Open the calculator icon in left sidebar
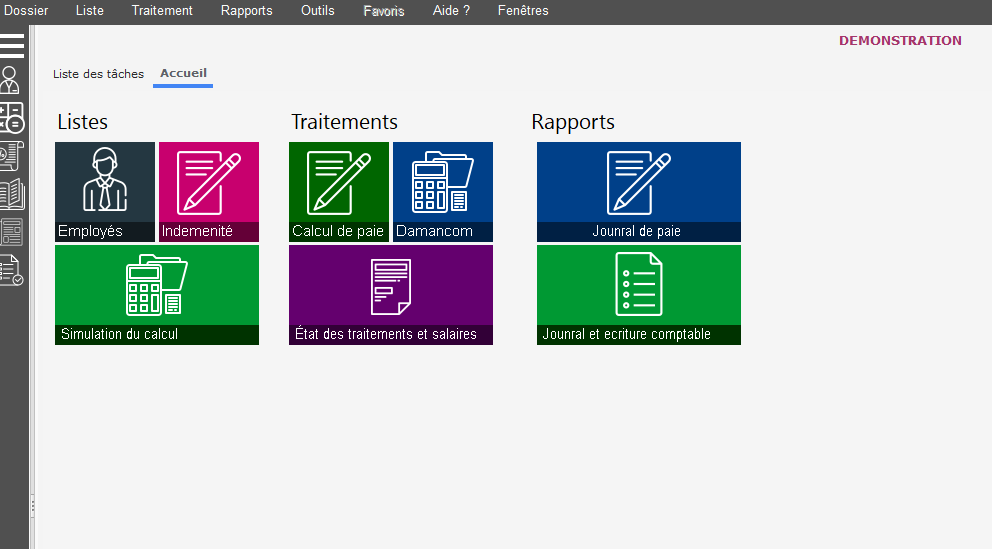Screen dimensions: 992x549 [x=11, y=117]
